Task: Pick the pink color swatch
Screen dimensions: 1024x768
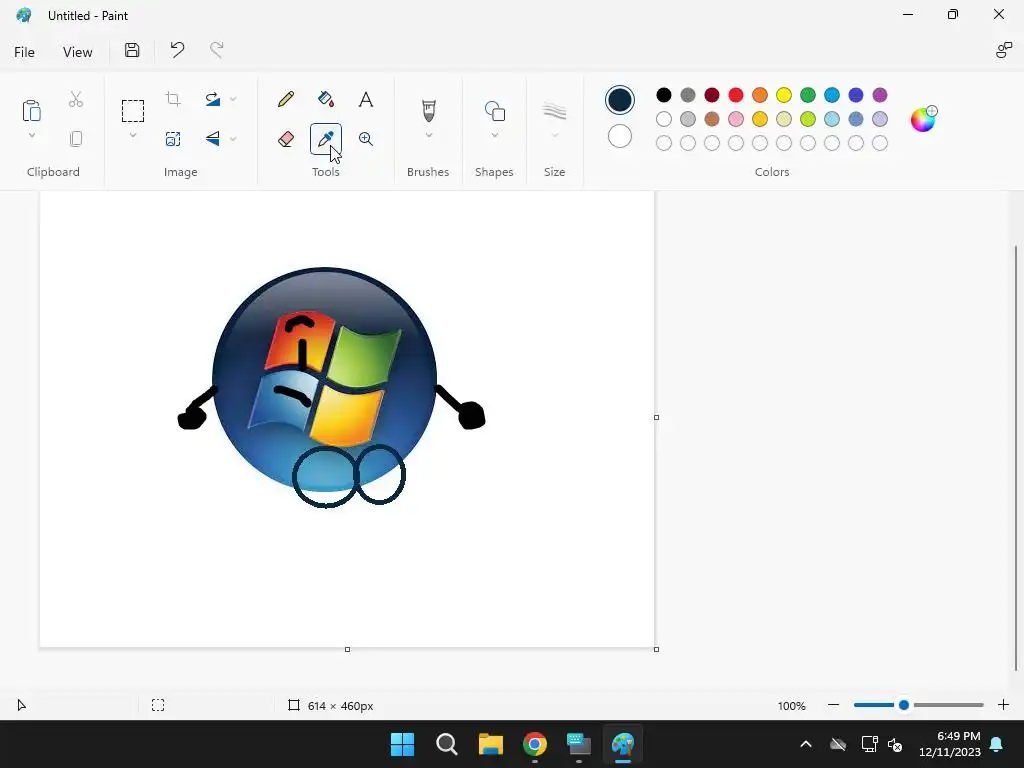Action: click(x=736, y=119)
